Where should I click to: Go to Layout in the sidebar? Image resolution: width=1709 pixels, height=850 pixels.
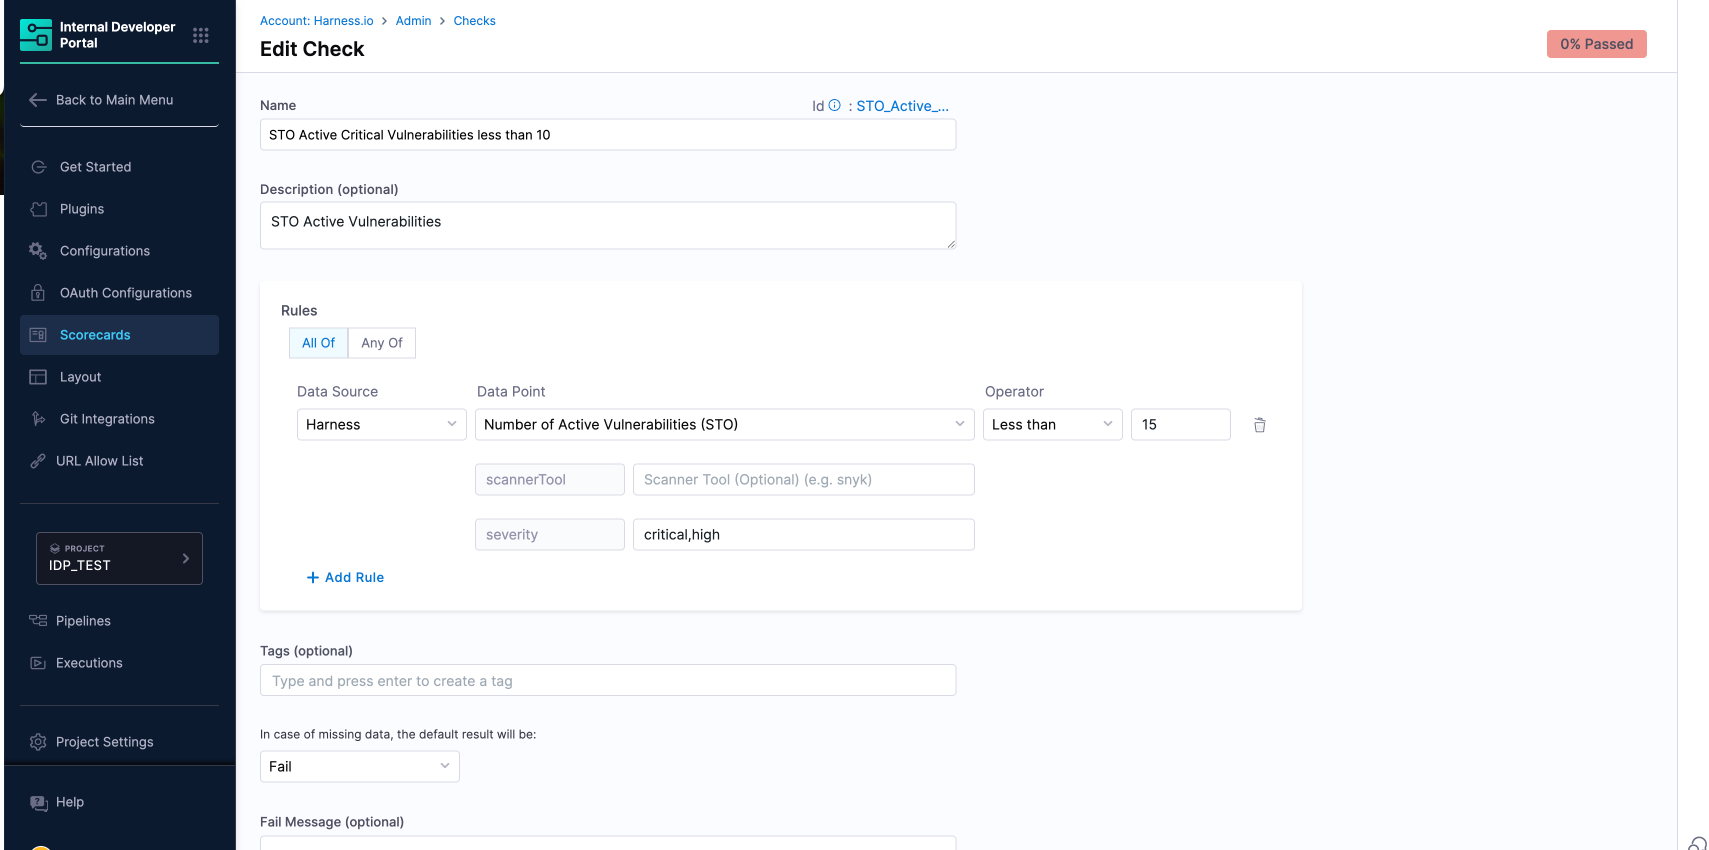click(80, 377)
